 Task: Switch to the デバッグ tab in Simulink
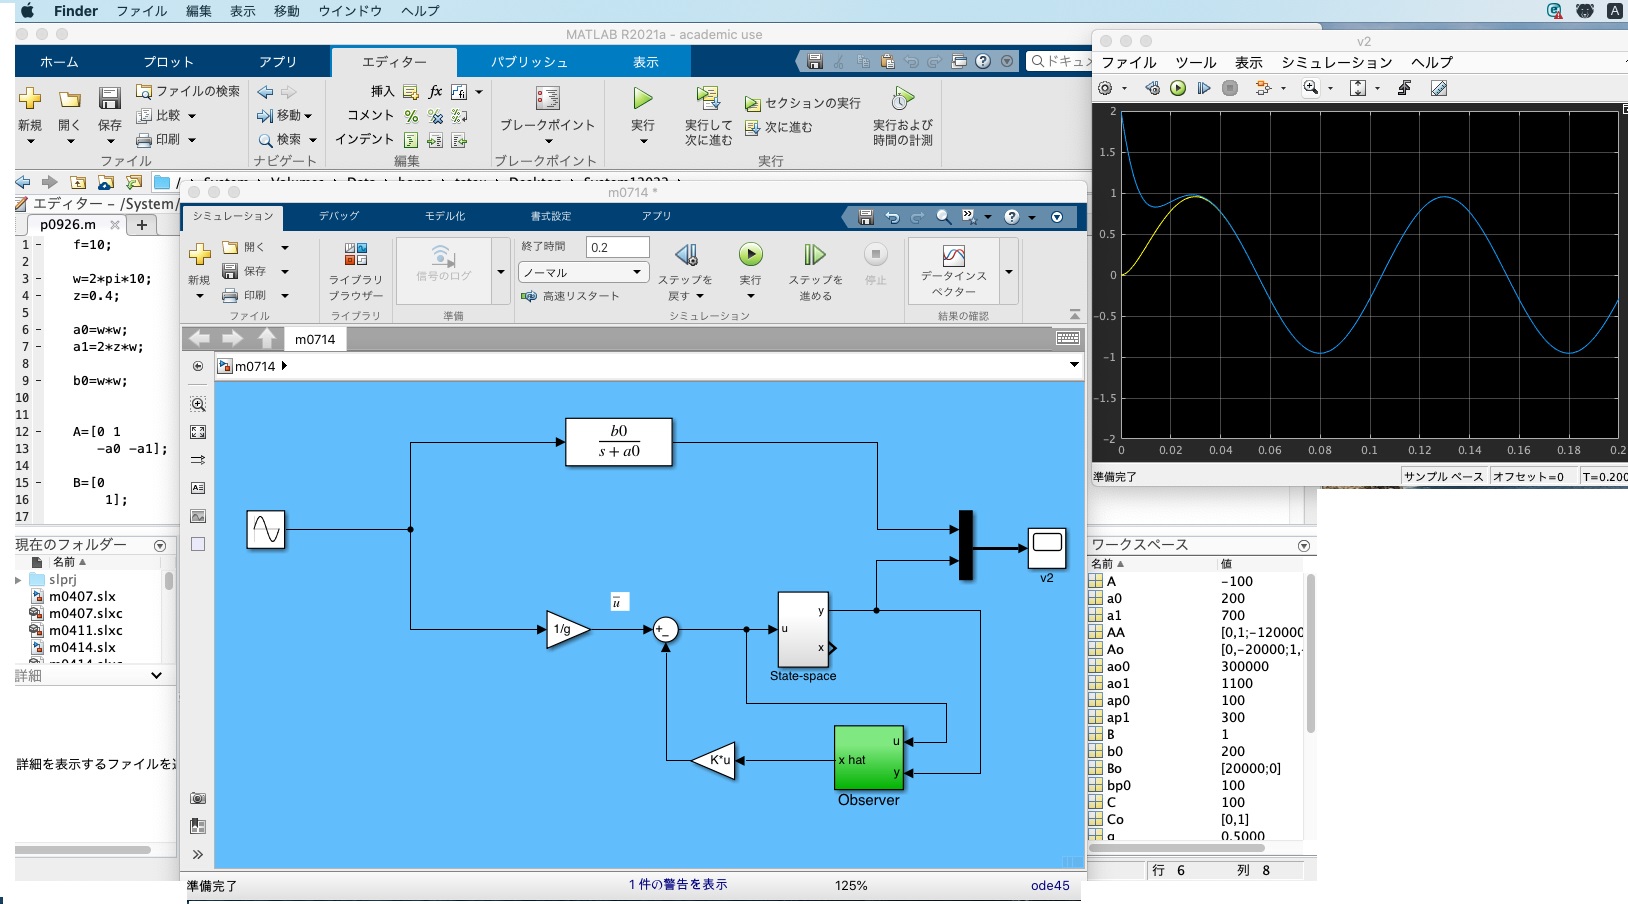click(x=339, y=216)
